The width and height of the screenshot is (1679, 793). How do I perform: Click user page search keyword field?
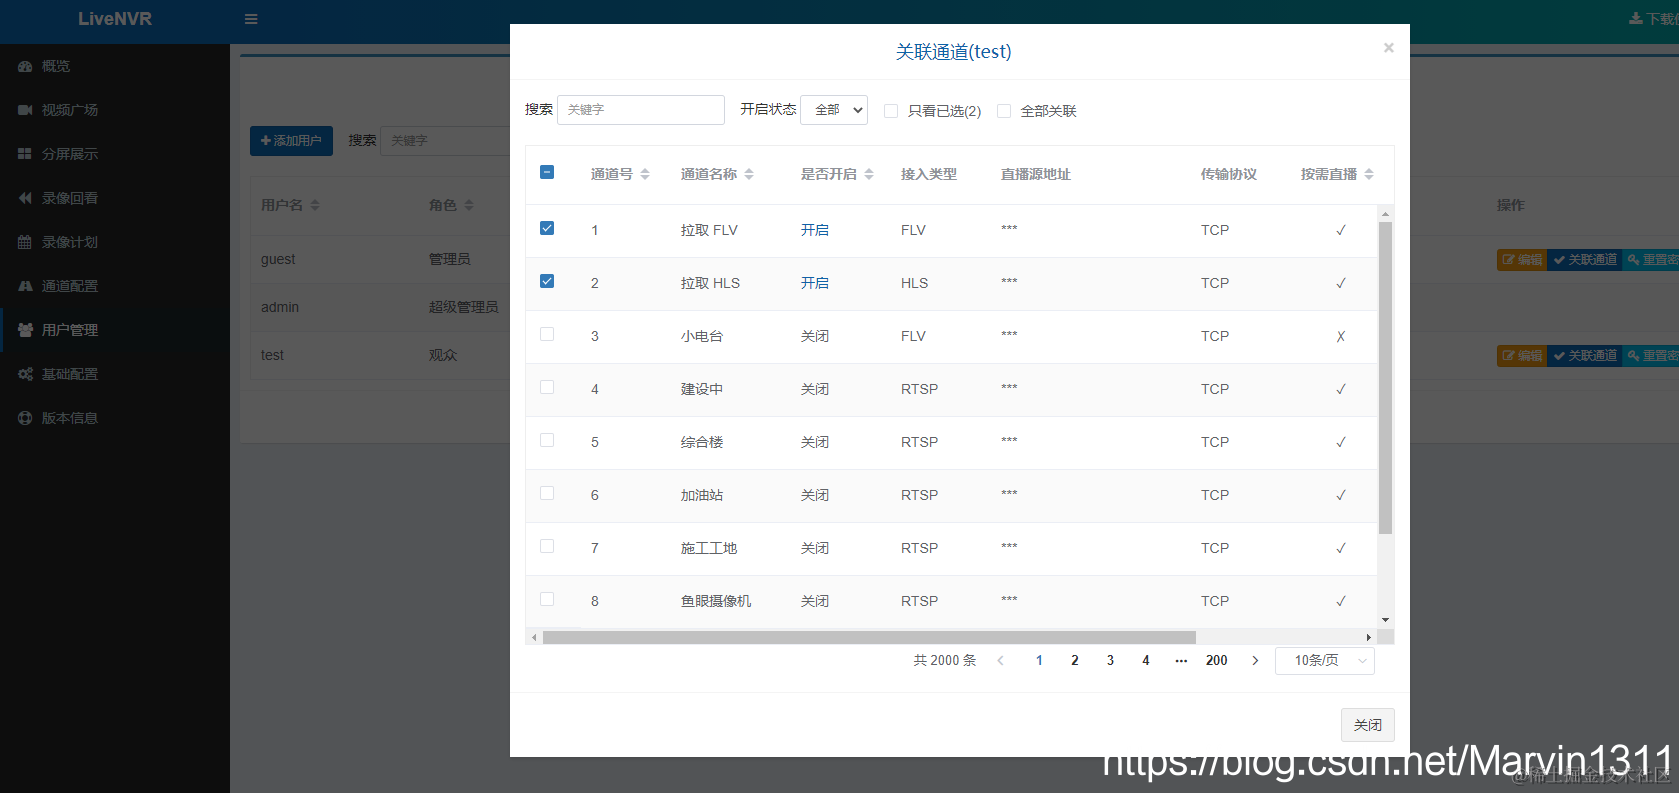[x=446, y=140]
